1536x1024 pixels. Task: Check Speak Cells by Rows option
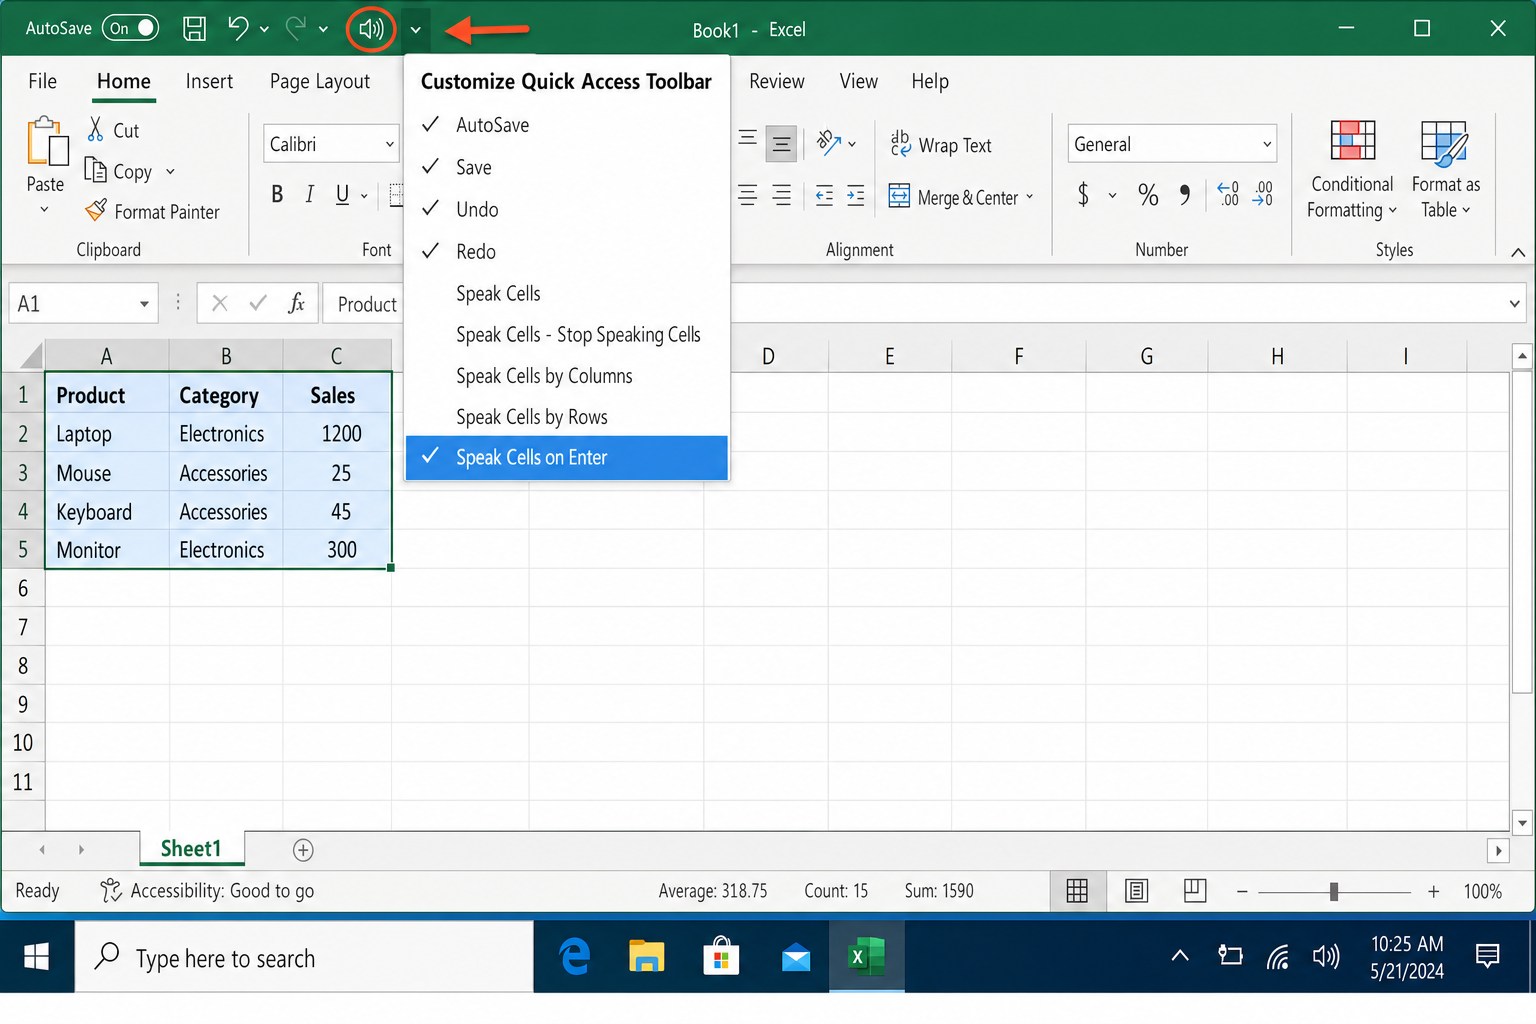pos(567,417)
